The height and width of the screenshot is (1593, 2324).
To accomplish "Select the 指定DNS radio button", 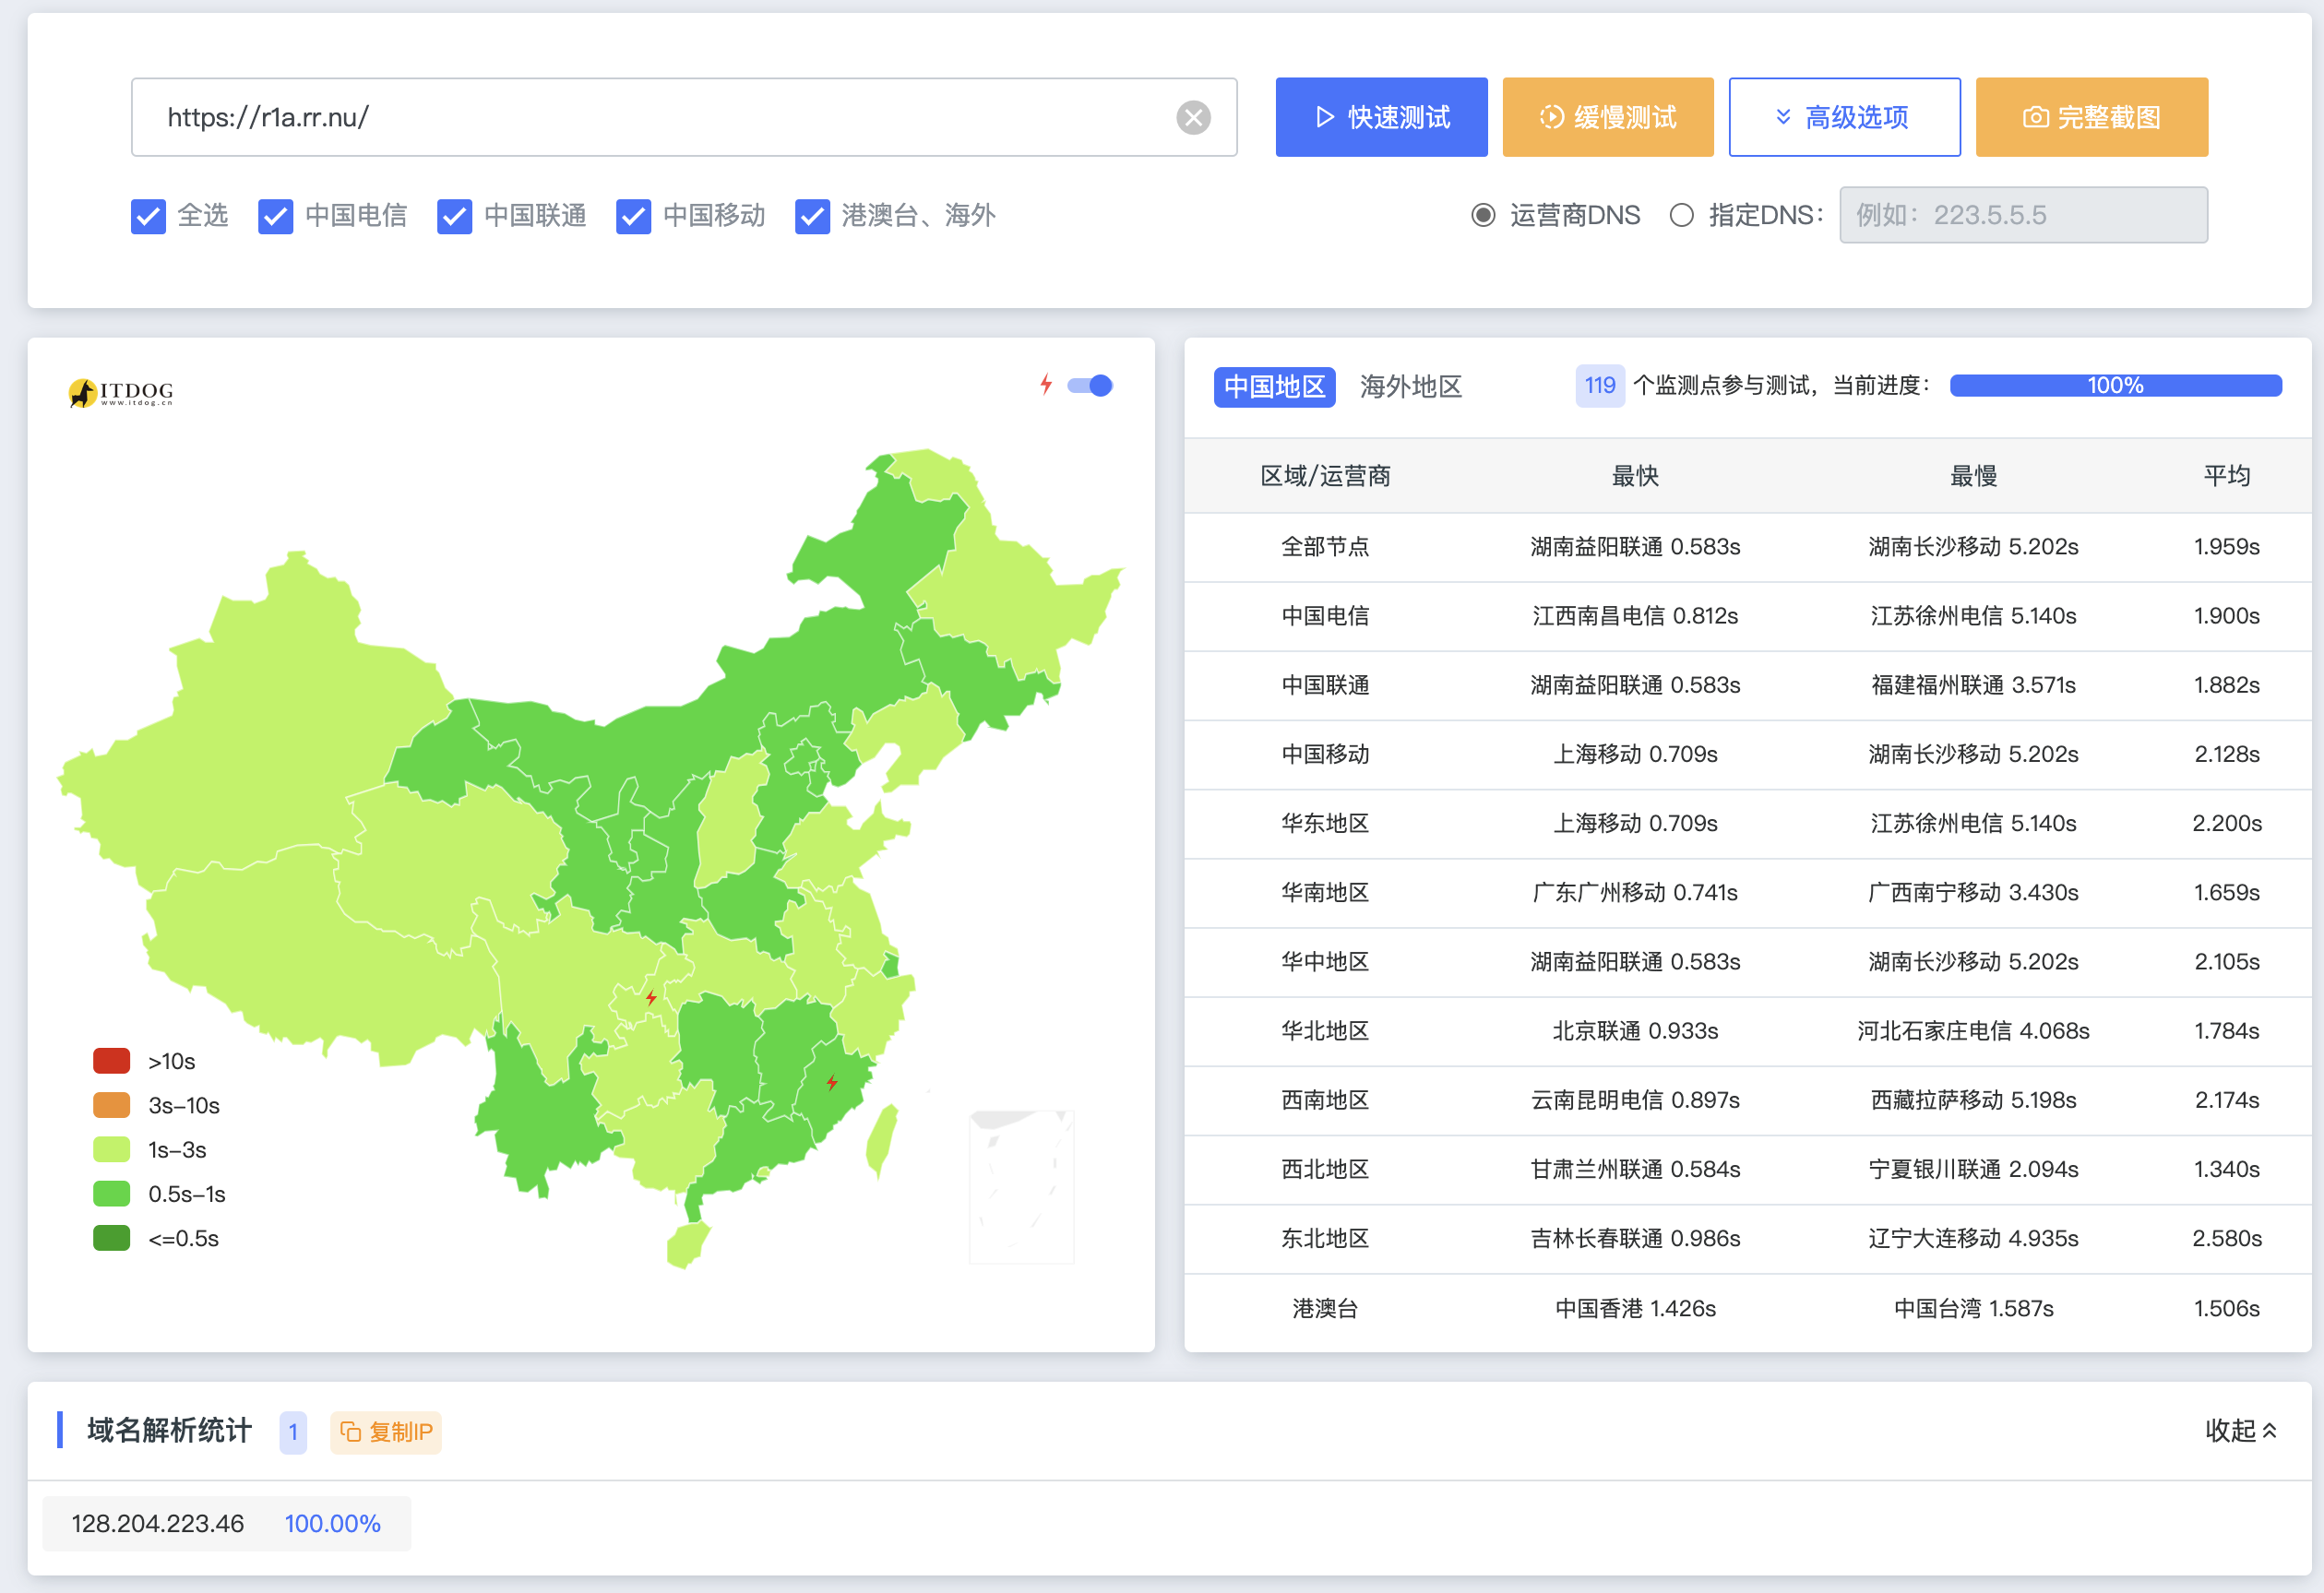I will pyautogui.click(x=1681, y=215).
